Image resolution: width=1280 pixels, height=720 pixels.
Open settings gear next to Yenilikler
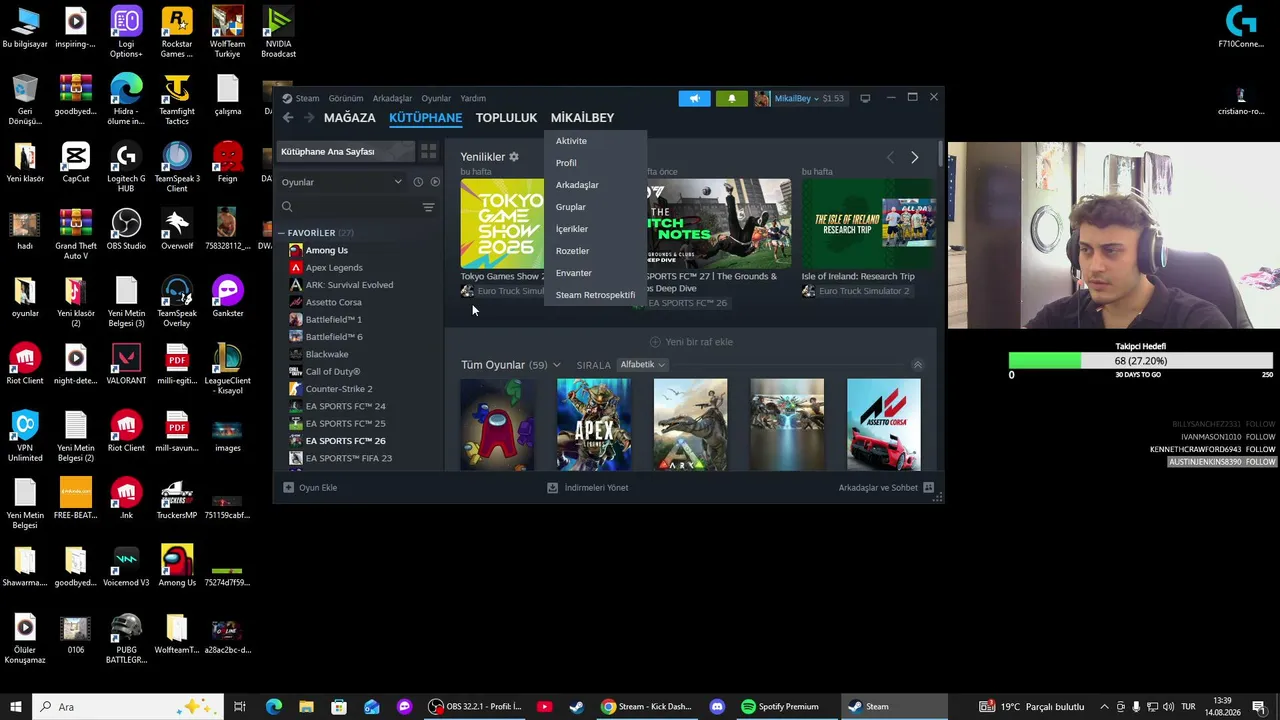(514, 157)
